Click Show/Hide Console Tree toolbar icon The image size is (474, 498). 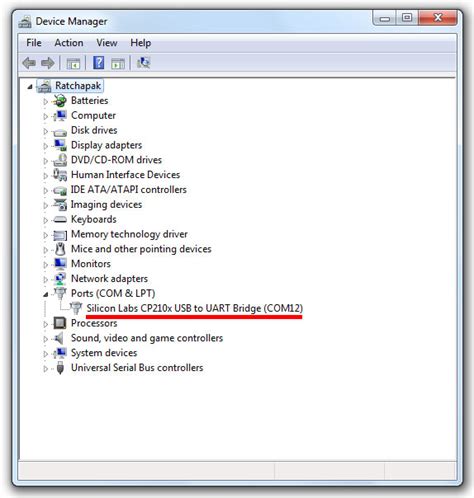73,63
